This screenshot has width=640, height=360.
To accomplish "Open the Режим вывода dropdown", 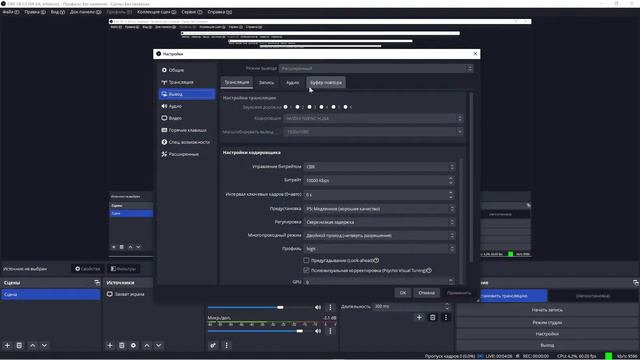I will click(x=376, y=69).
